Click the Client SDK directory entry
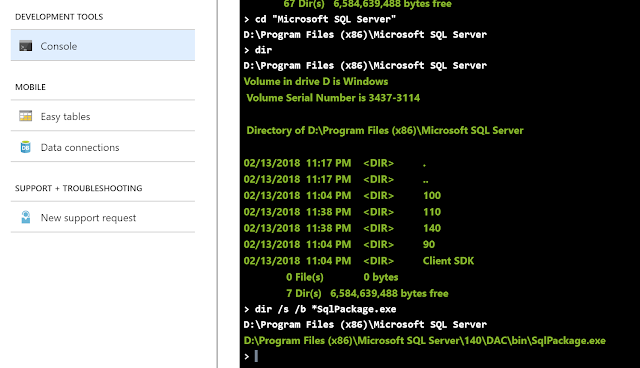 449,261
